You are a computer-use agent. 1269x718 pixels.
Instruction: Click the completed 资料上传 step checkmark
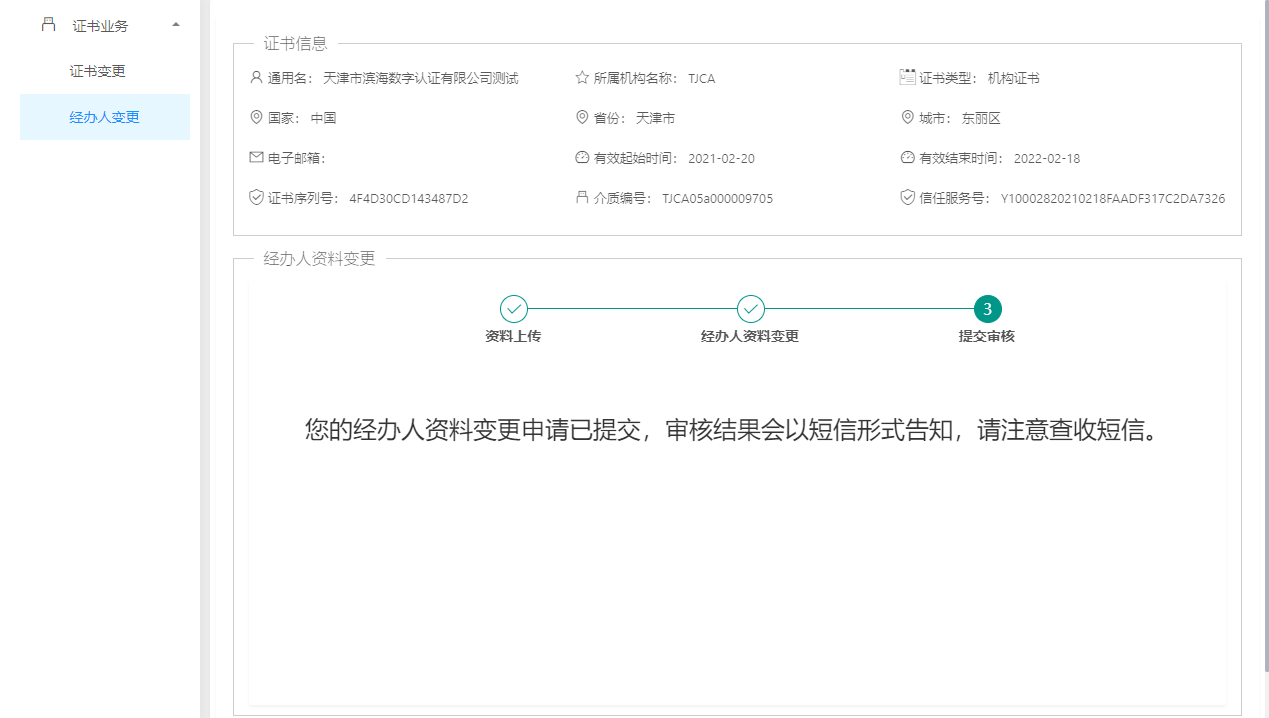coord(513,309)
